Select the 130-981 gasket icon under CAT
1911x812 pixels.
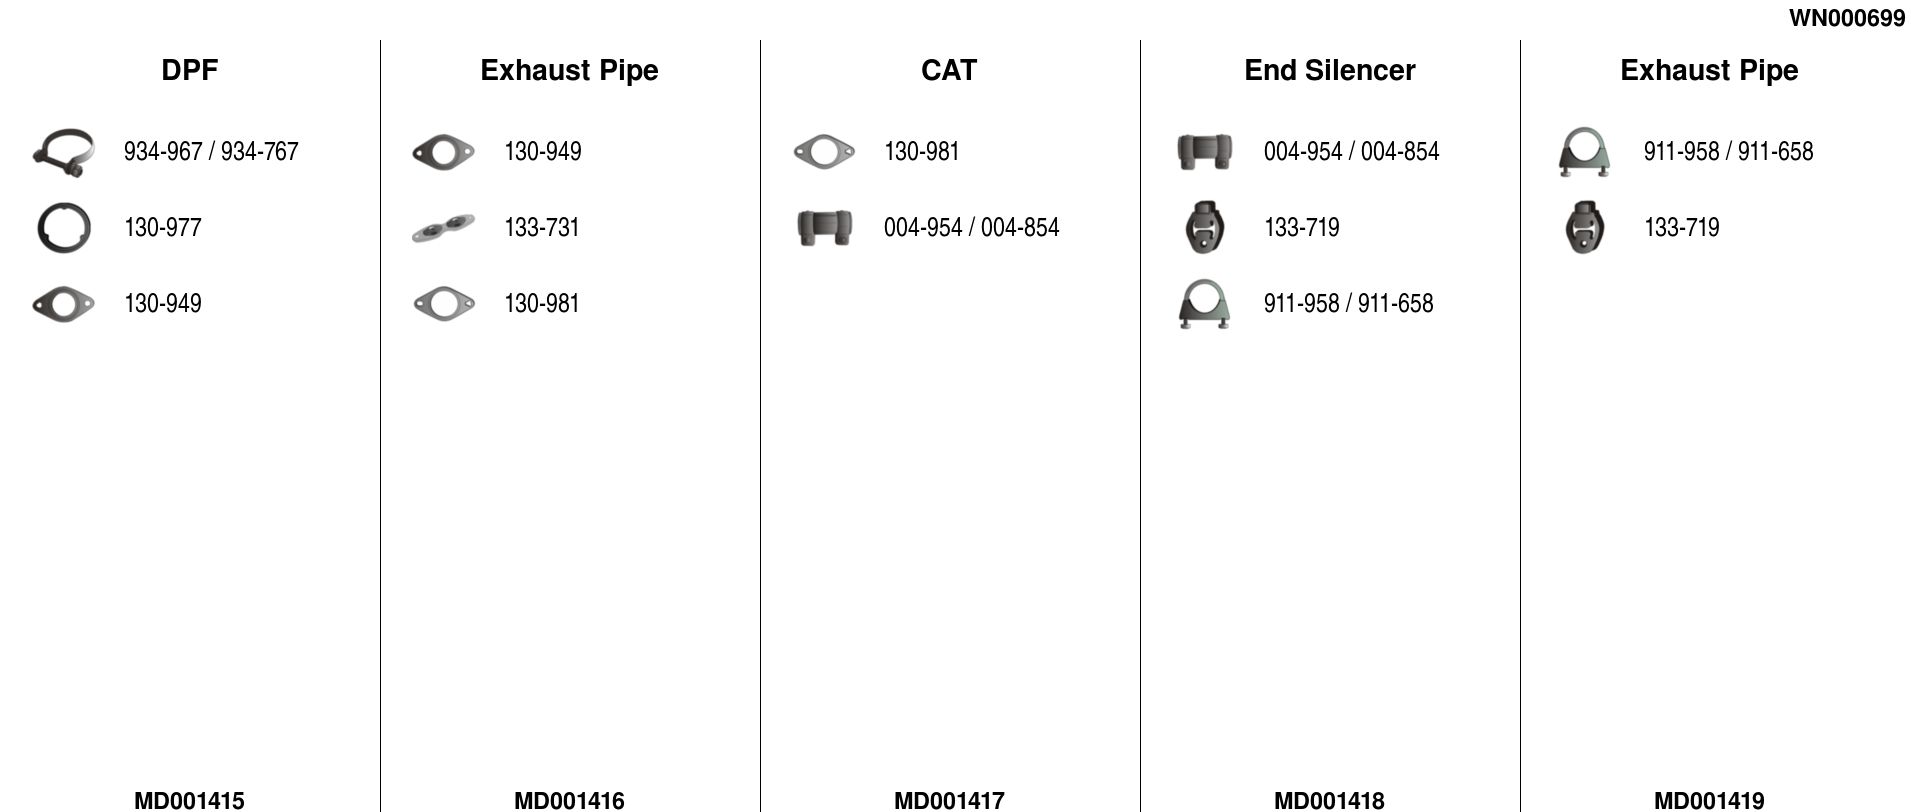pos(823,152)
